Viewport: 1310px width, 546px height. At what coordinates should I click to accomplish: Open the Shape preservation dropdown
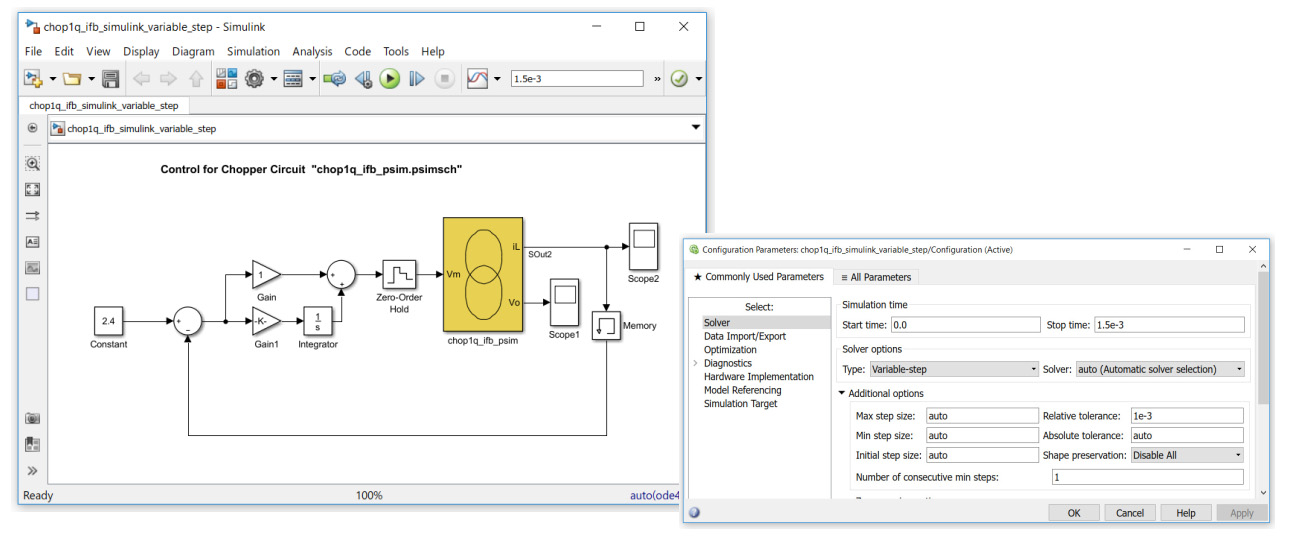coord(1187,455)
